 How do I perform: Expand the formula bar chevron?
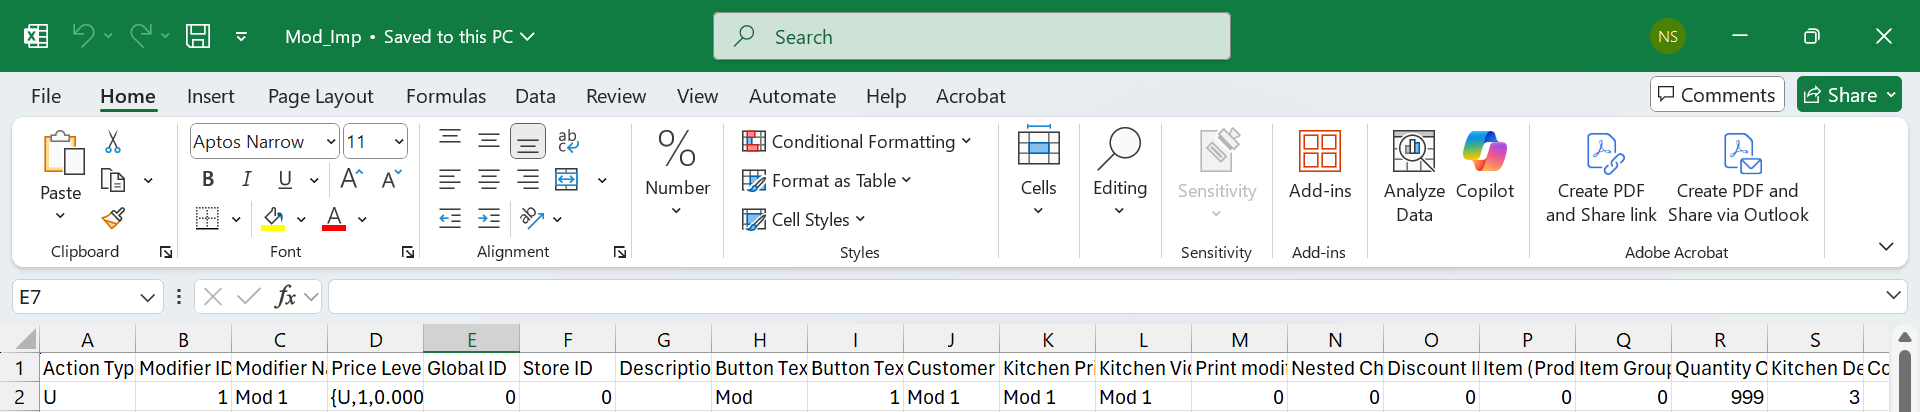(1892, 296)
